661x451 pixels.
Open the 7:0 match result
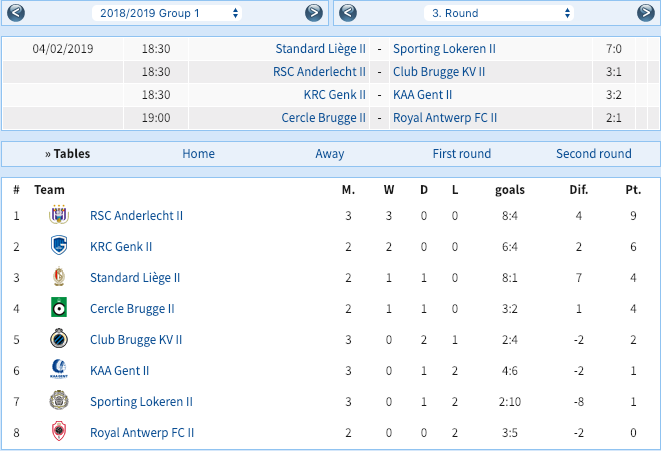[x=613, y=49]
